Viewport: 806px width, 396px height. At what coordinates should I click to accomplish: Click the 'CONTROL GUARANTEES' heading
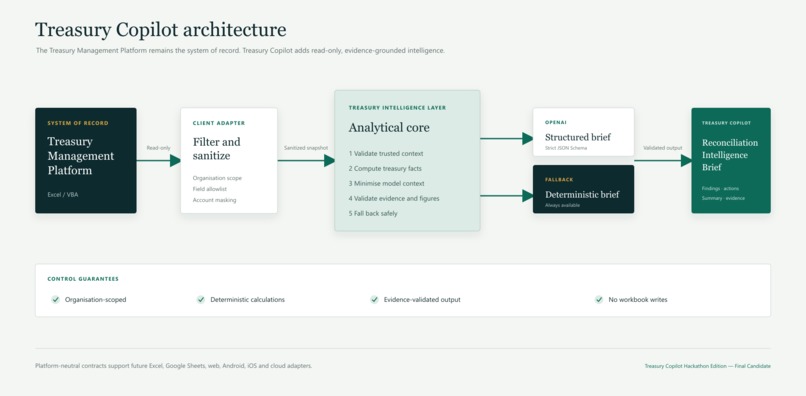(x=83, y=279)
